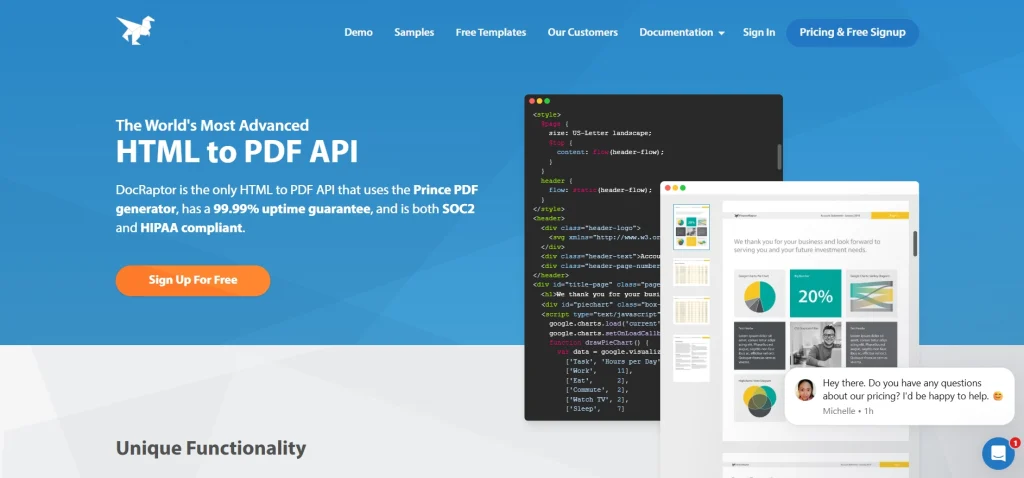Click Michelle's avatar in chat popup
This screenshot has width=1024, height=478.
point(805,390)
